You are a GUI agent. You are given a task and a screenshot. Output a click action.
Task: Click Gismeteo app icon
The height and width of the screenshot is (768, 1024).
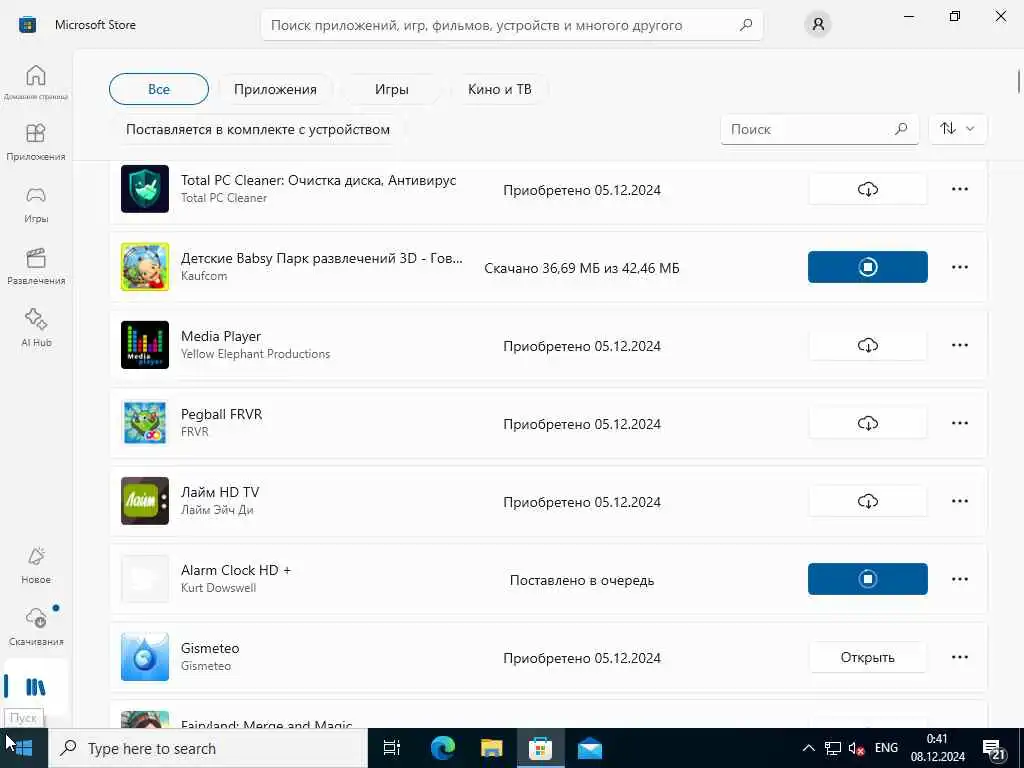click(x=145, y=657)
